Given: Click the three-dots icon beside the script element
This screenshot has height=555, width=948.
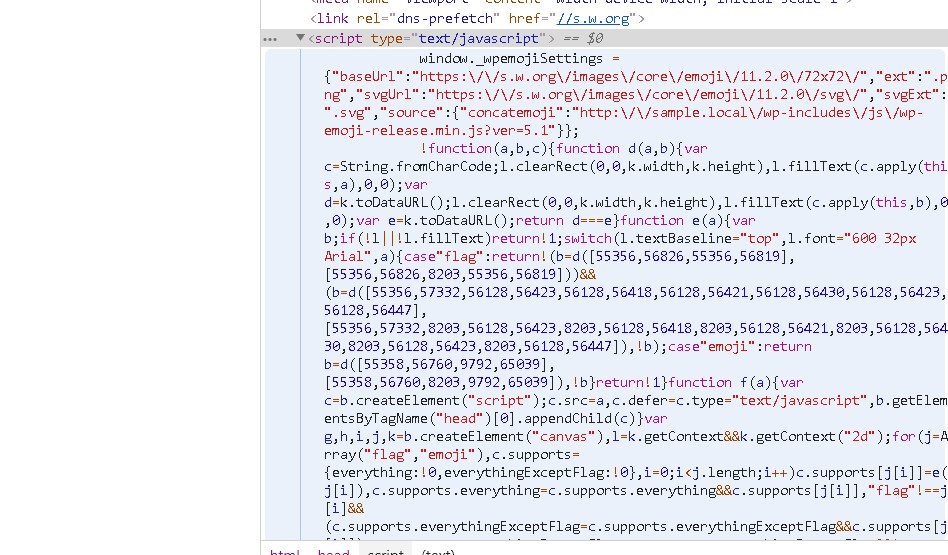Looking at the screenshot, I should pos(270,39).
